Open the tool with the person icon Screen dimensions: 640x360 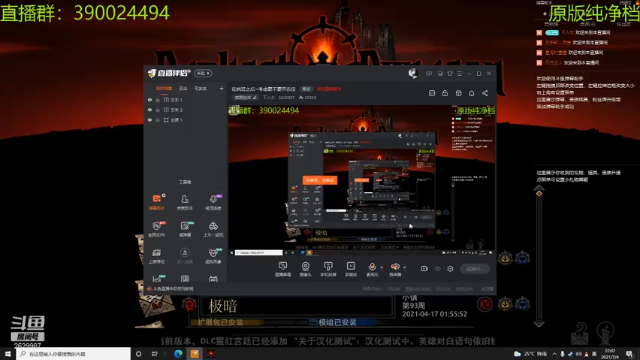[185, 202]
